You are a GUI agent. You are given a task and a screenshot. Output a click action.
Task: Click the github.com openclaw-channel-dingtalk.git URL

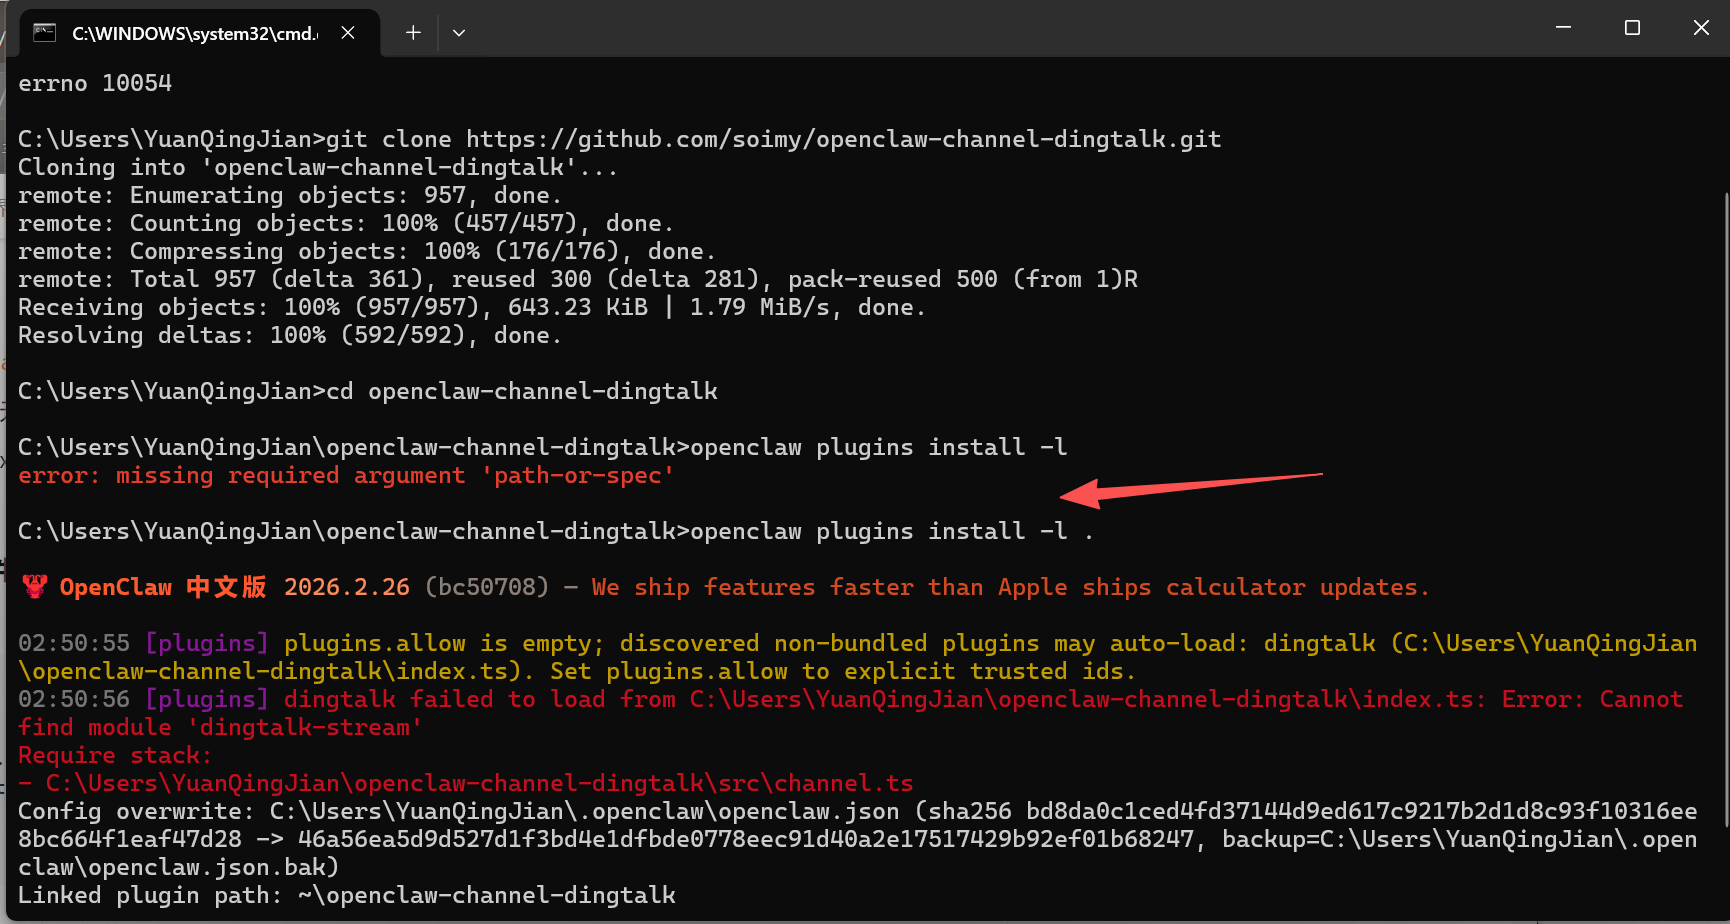tap(843, 139)
